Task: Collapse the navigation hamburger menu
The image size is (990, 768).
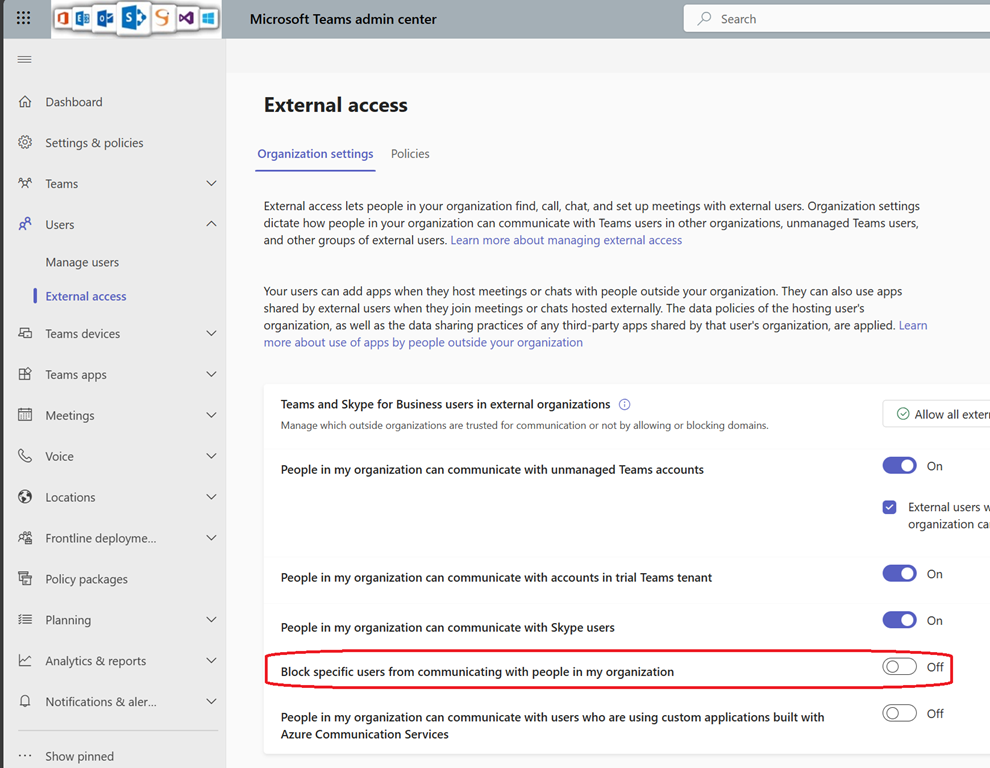Action: point(25,60)
